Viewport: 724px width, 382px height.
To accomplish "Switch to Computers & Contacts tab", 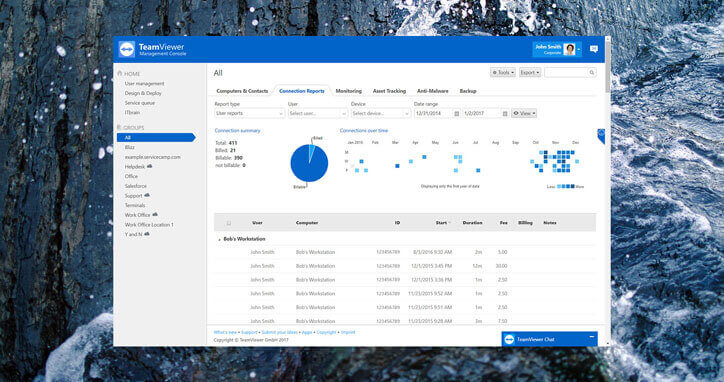I will click(242, 91).
